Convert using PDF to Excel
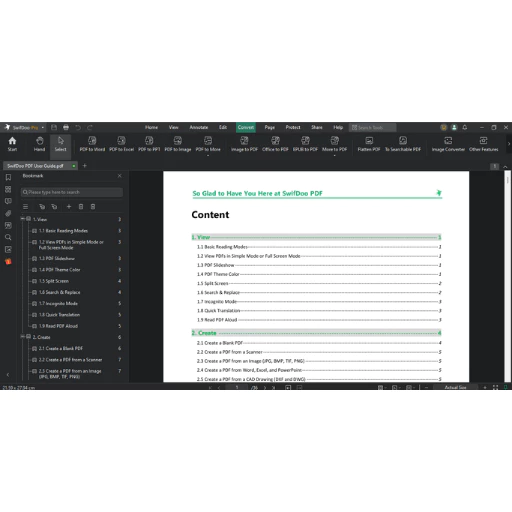Viewport: 512px width, 512px height. coord(121,144)
